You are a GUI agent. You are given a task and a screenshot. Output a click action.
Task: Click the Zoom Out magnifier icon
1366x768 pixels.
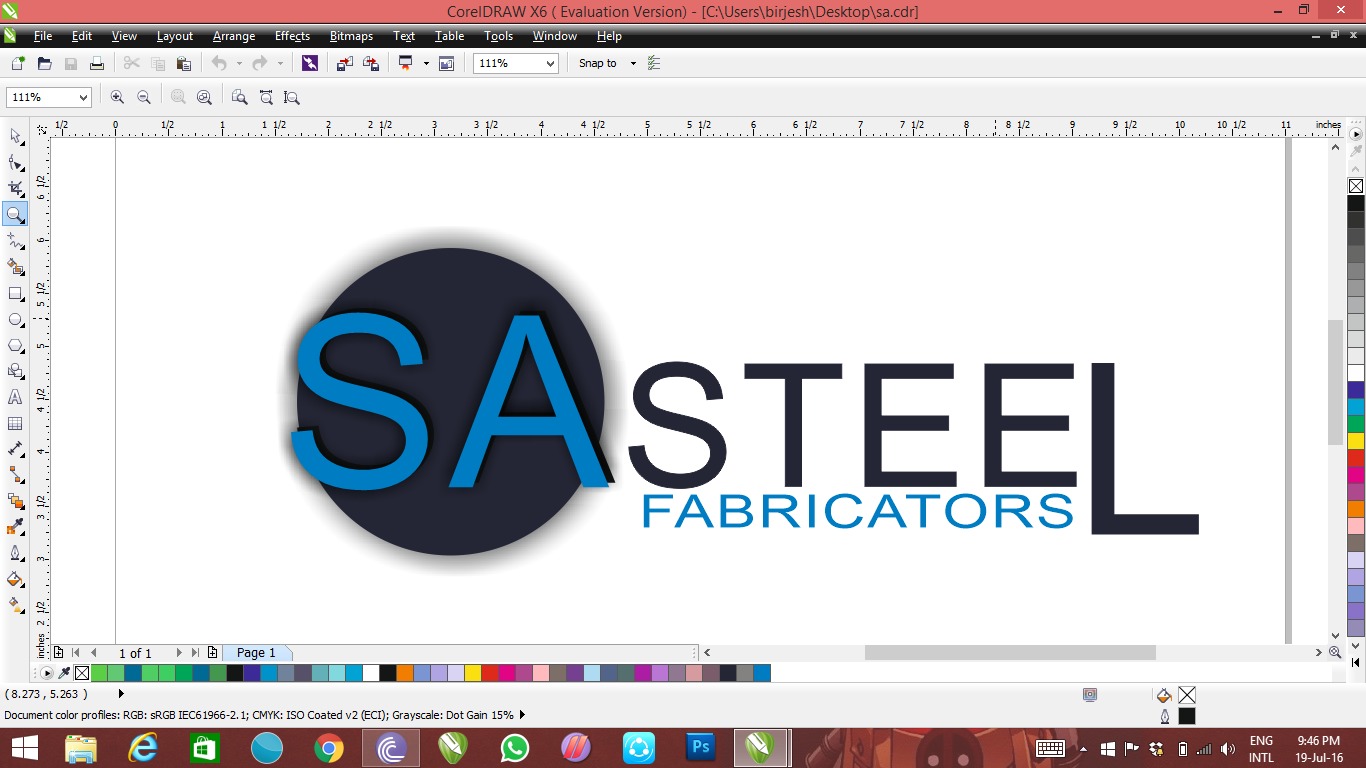144,97
